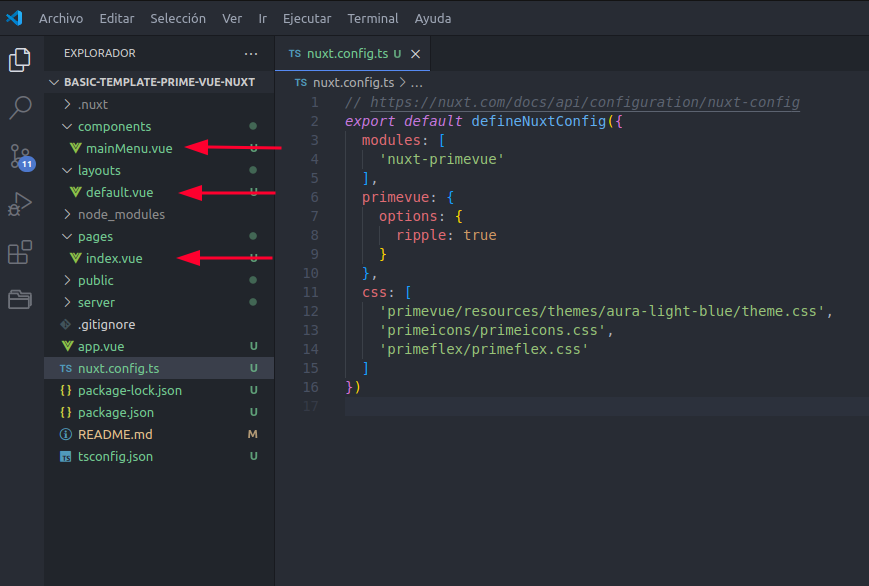Place cursor on empty line 17

point(606,406)
